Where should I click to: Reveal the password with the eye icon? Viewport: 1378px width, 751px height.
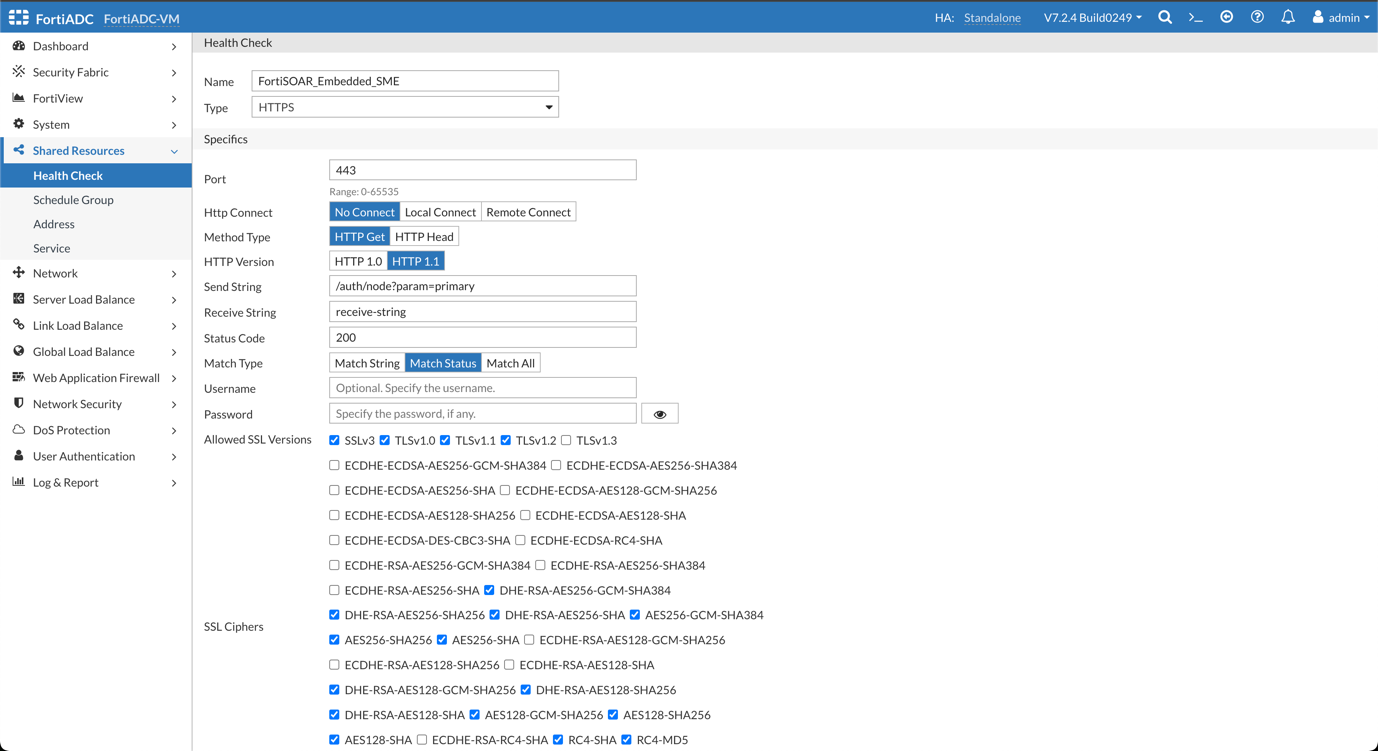point(659,412)
